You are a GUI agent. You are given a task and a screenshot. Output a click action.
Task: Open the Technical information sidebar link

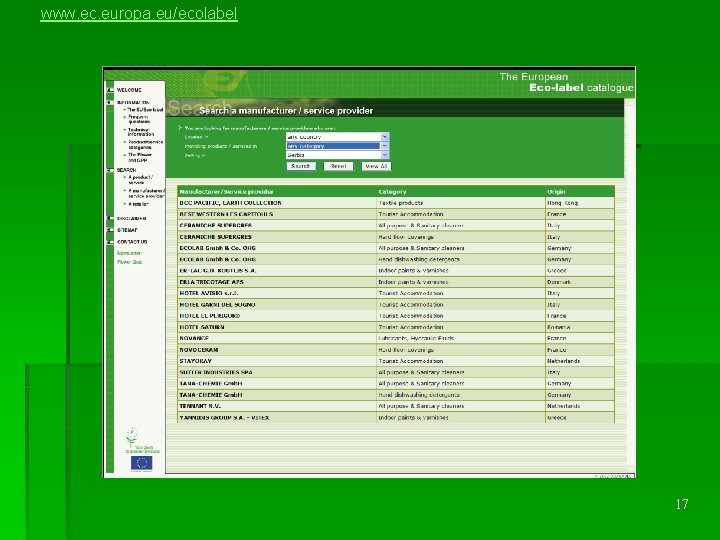(141, 132)
